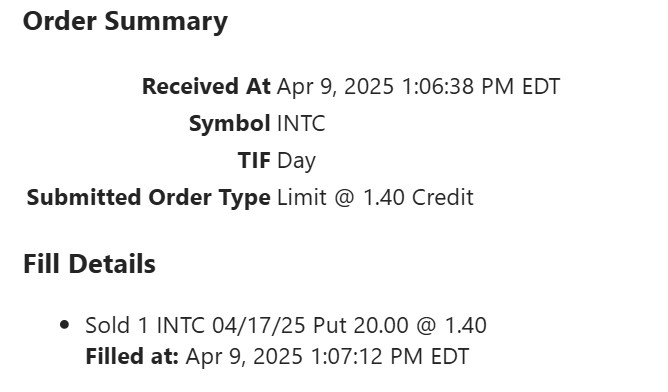Click the received timestamp Apr 9, 2025 1:06:38 PM EDT
The width and height of the screenshot is (668, 392).
coord(418,86)
